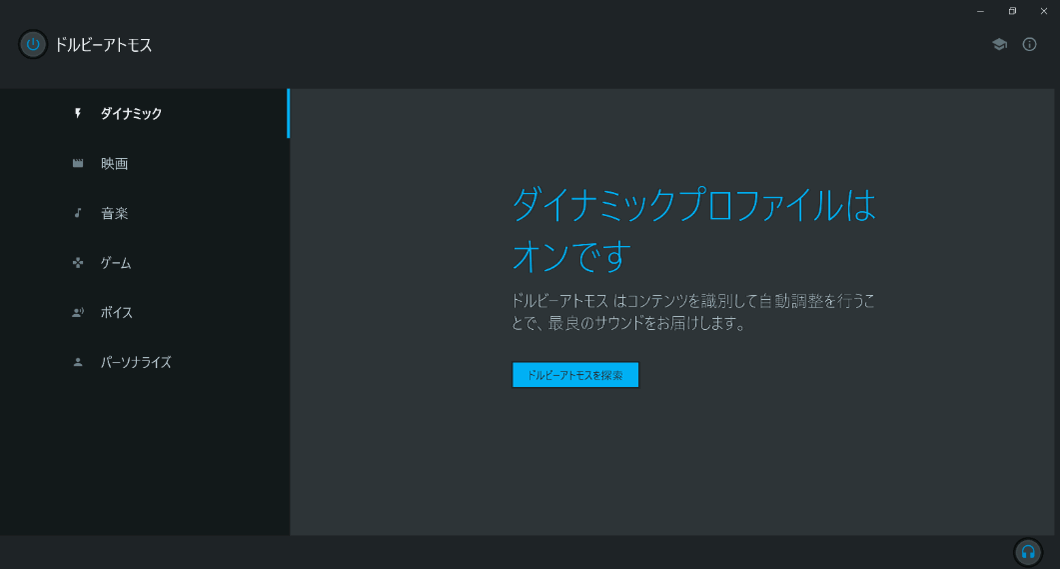Minimize the Dolby Atmos window
The image size is (1060, 569).
point(980,11)
